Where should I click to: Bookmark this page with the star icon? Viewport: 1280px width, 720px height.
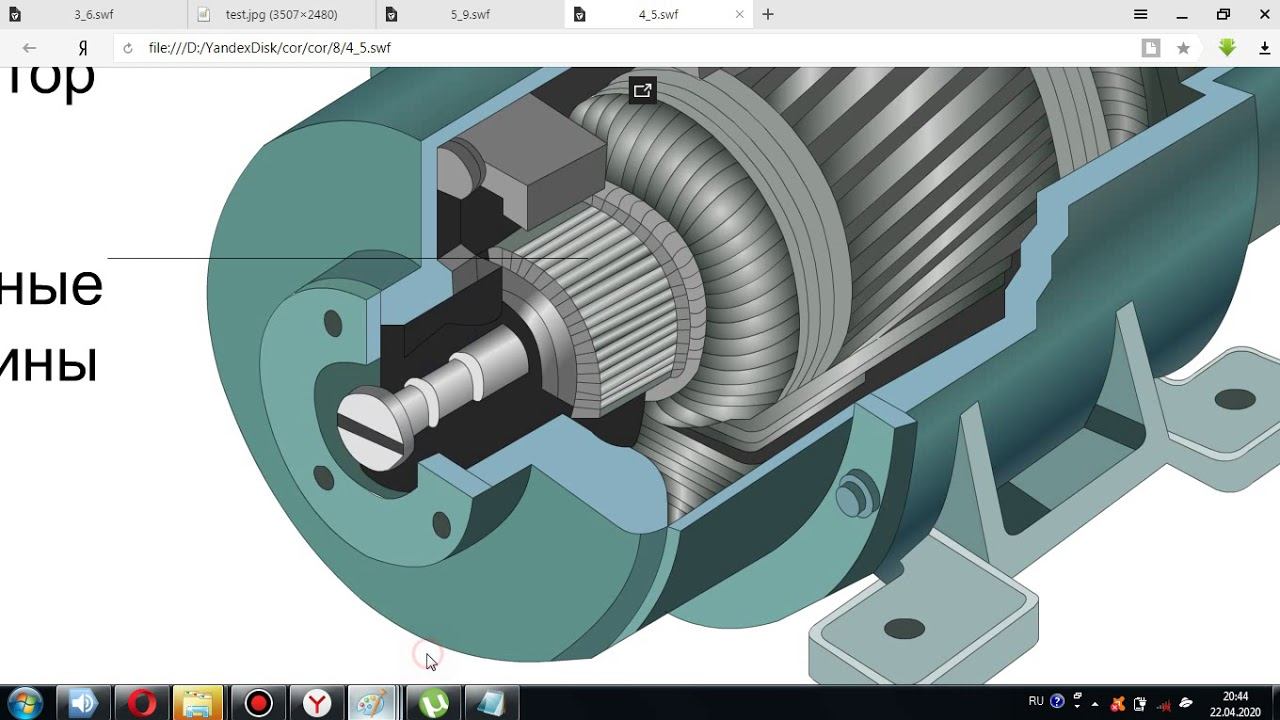tap(1184, 48)
